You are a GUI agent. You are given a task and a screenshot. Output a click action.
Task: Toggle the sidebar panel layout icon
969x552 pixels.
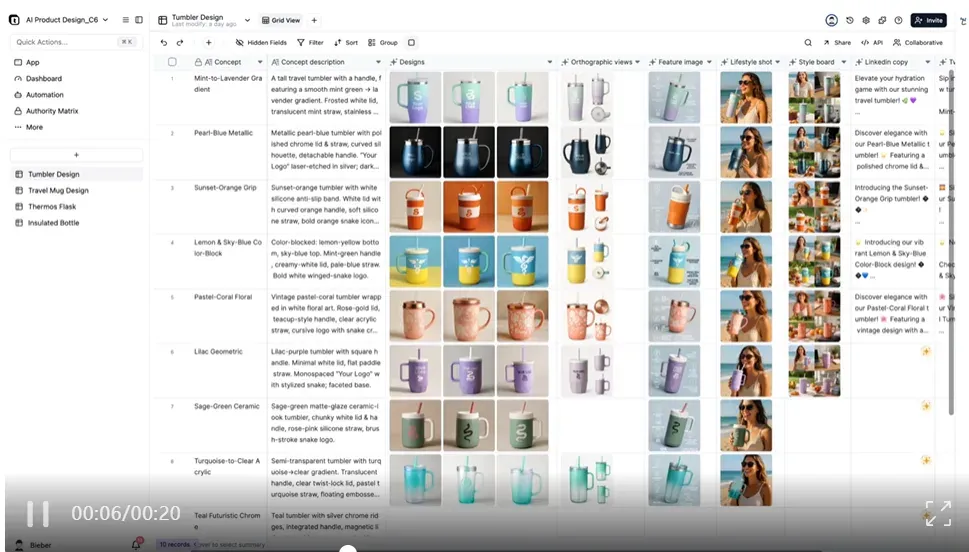pos(139,20)
